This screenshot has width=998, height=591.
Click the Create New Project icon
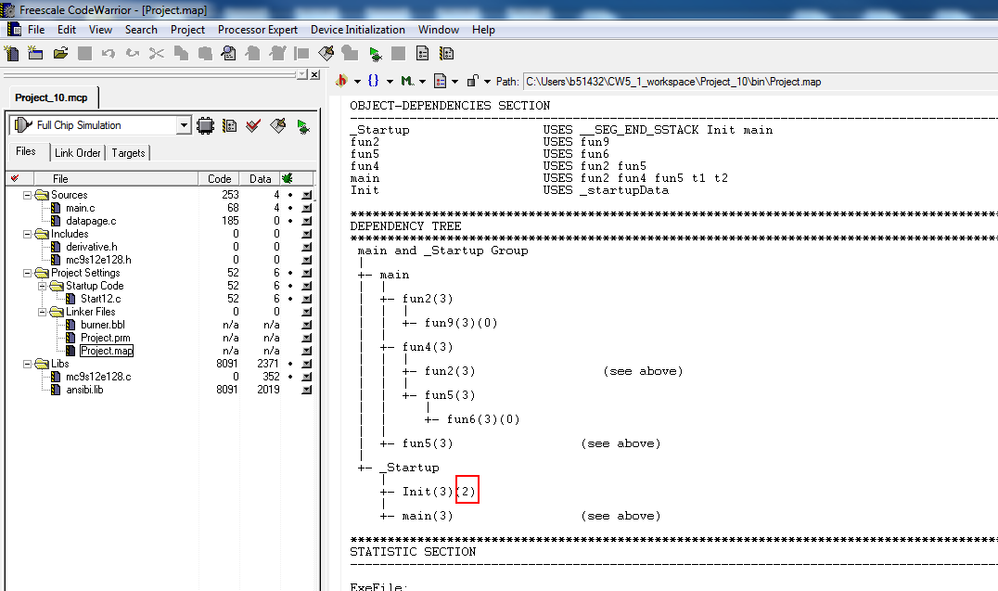pyautogui.click(x=36, y=53)
